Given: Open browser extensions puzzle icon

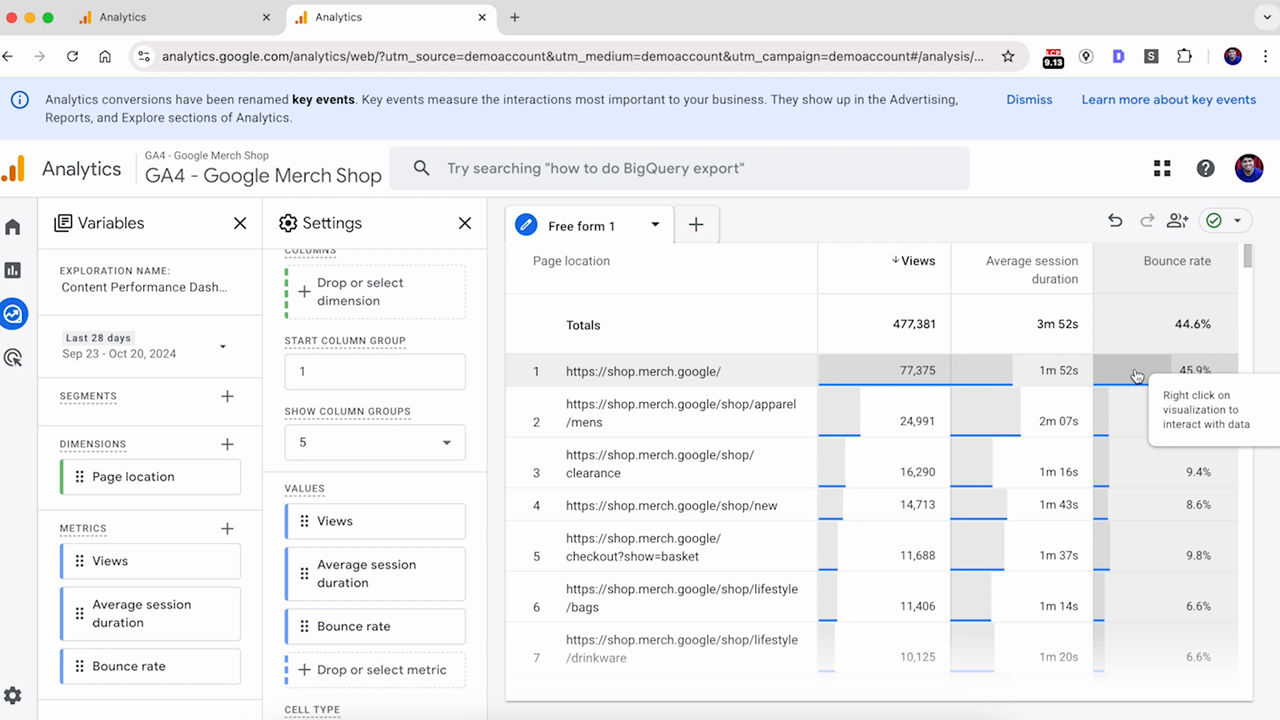Looking at the screenshot, I should click(x=1184, y=57).
